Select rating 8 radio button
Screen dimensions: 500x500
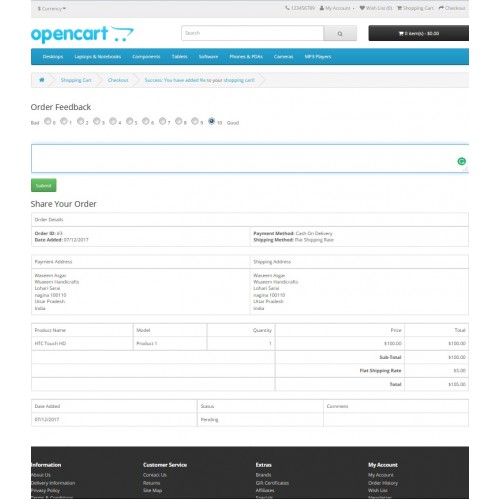pyautogui.click(x=179, y=121)
